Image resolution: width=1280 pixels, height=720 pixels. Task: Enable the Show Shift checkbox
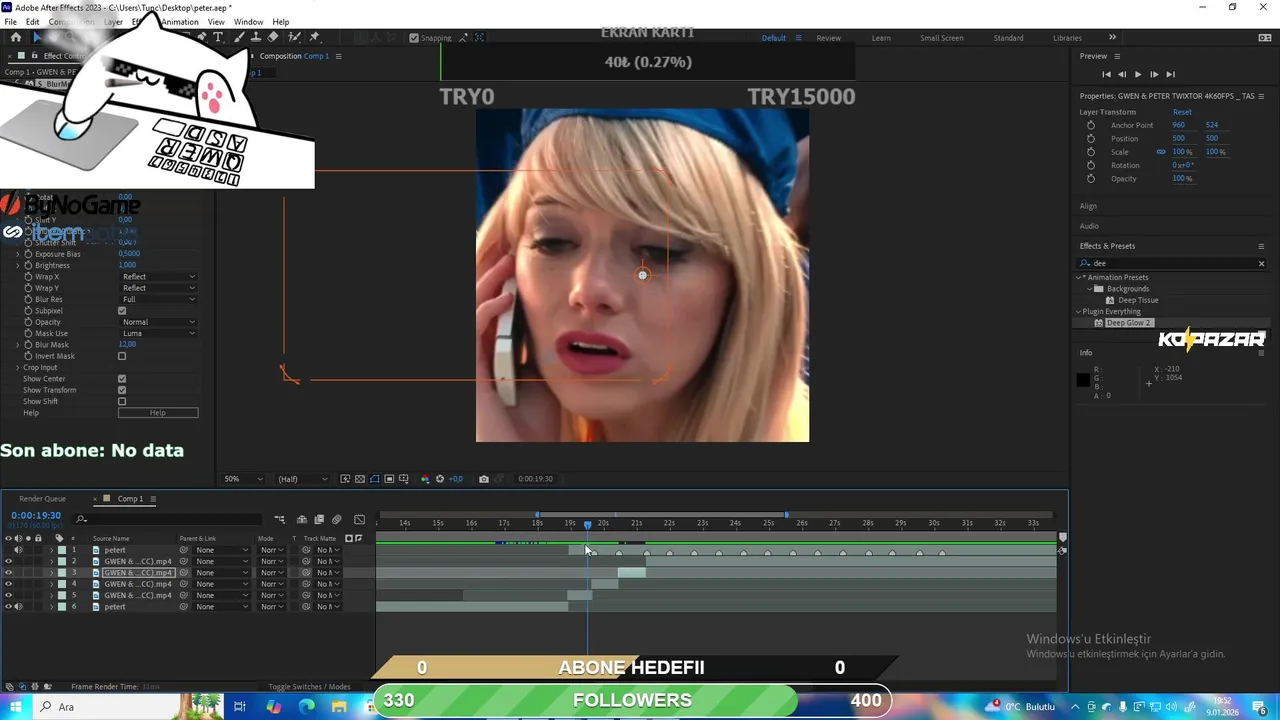pos(122,402)
